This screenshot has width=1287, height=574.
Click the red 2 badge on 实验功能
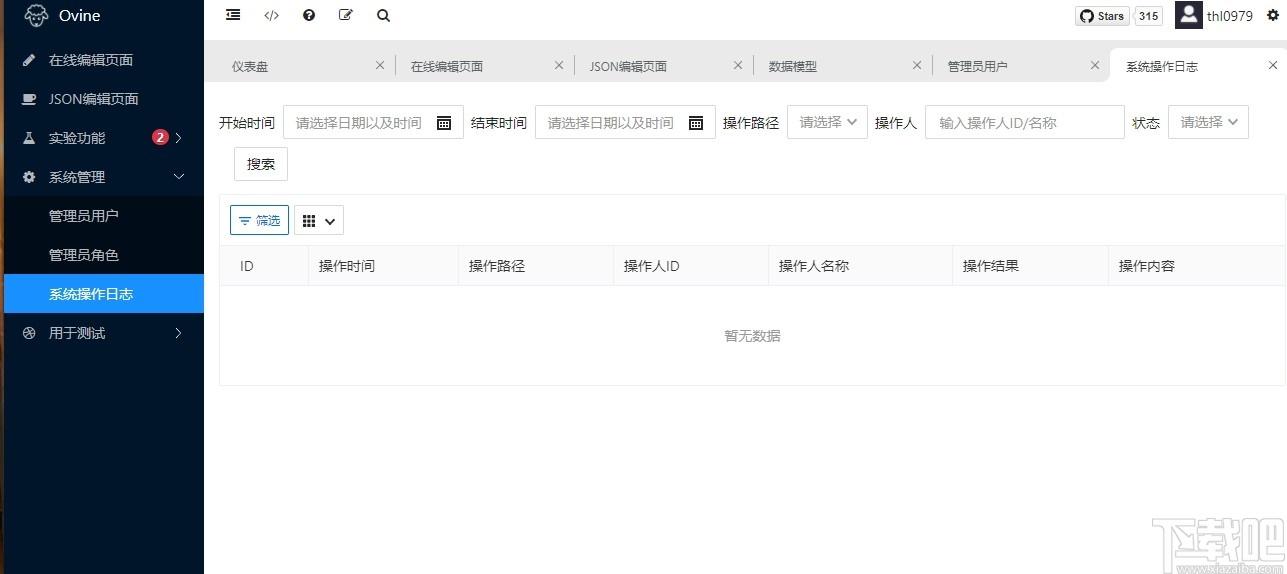160,137
